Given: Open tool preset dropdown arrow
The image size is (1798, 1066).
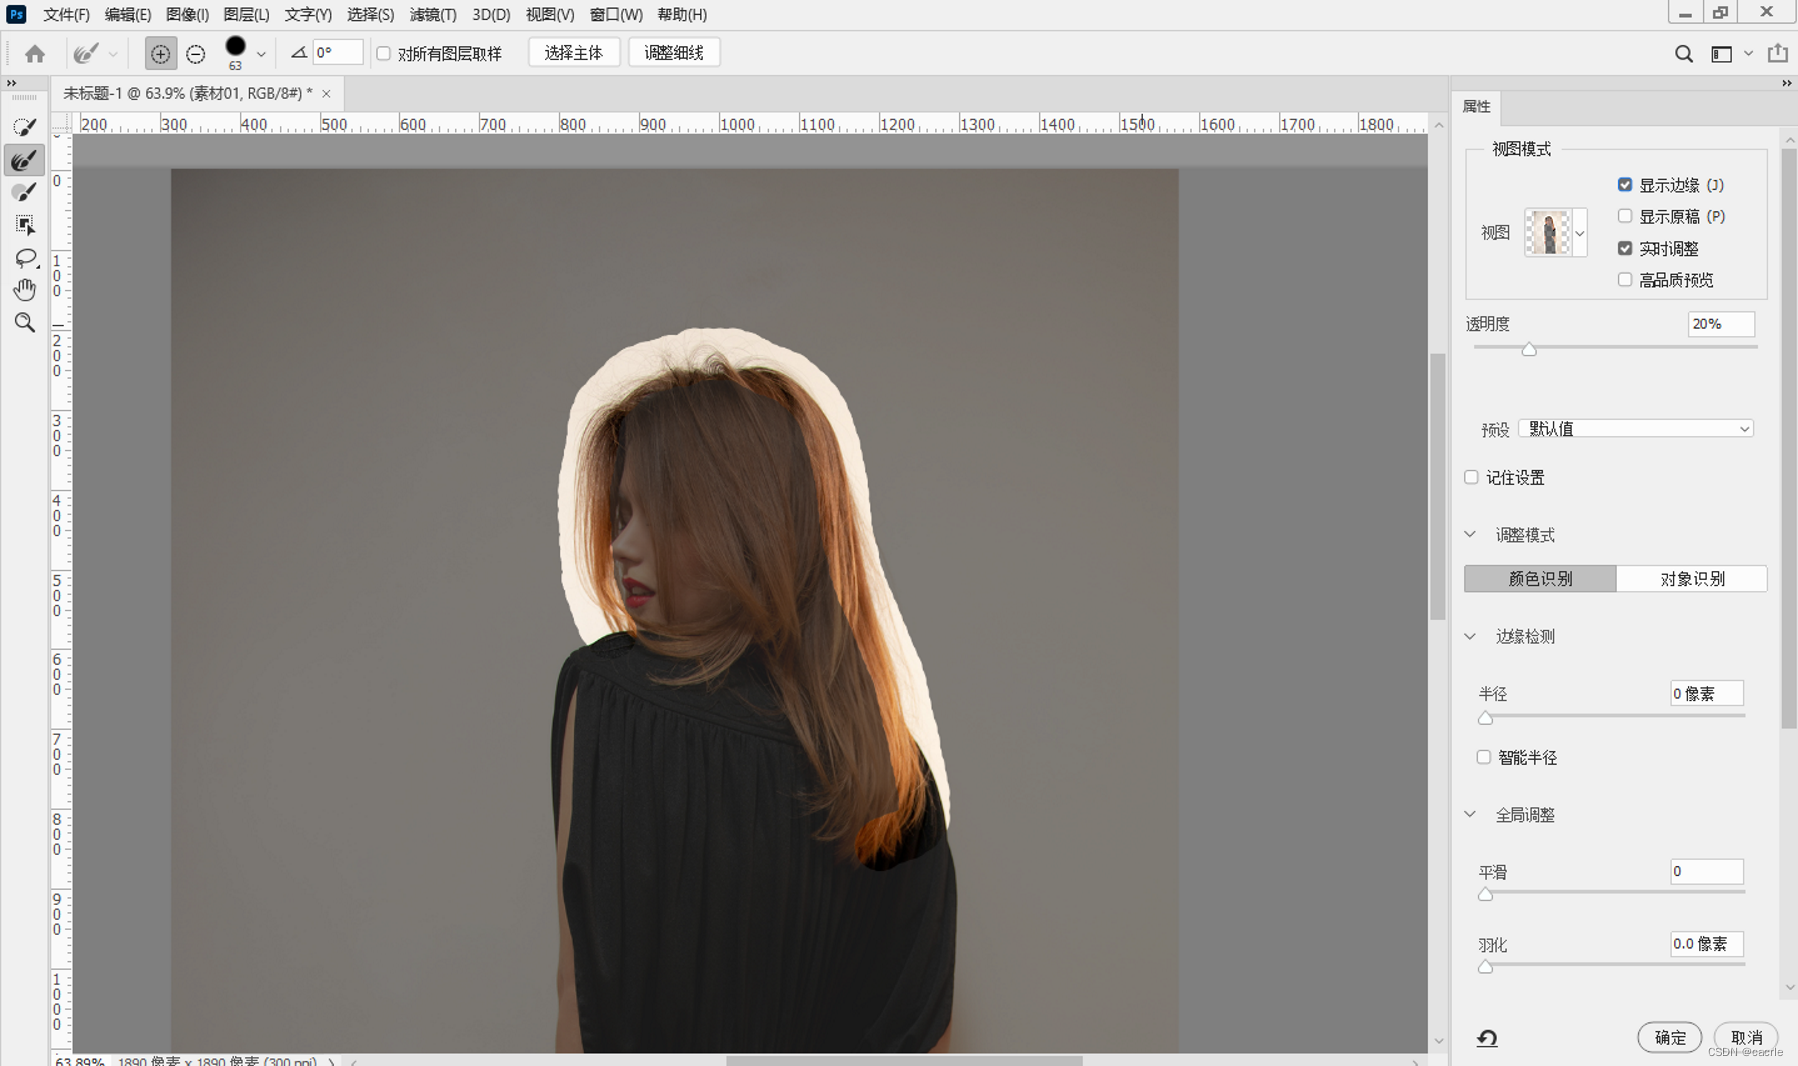Looking at the screenshot, I should [113, 55].
